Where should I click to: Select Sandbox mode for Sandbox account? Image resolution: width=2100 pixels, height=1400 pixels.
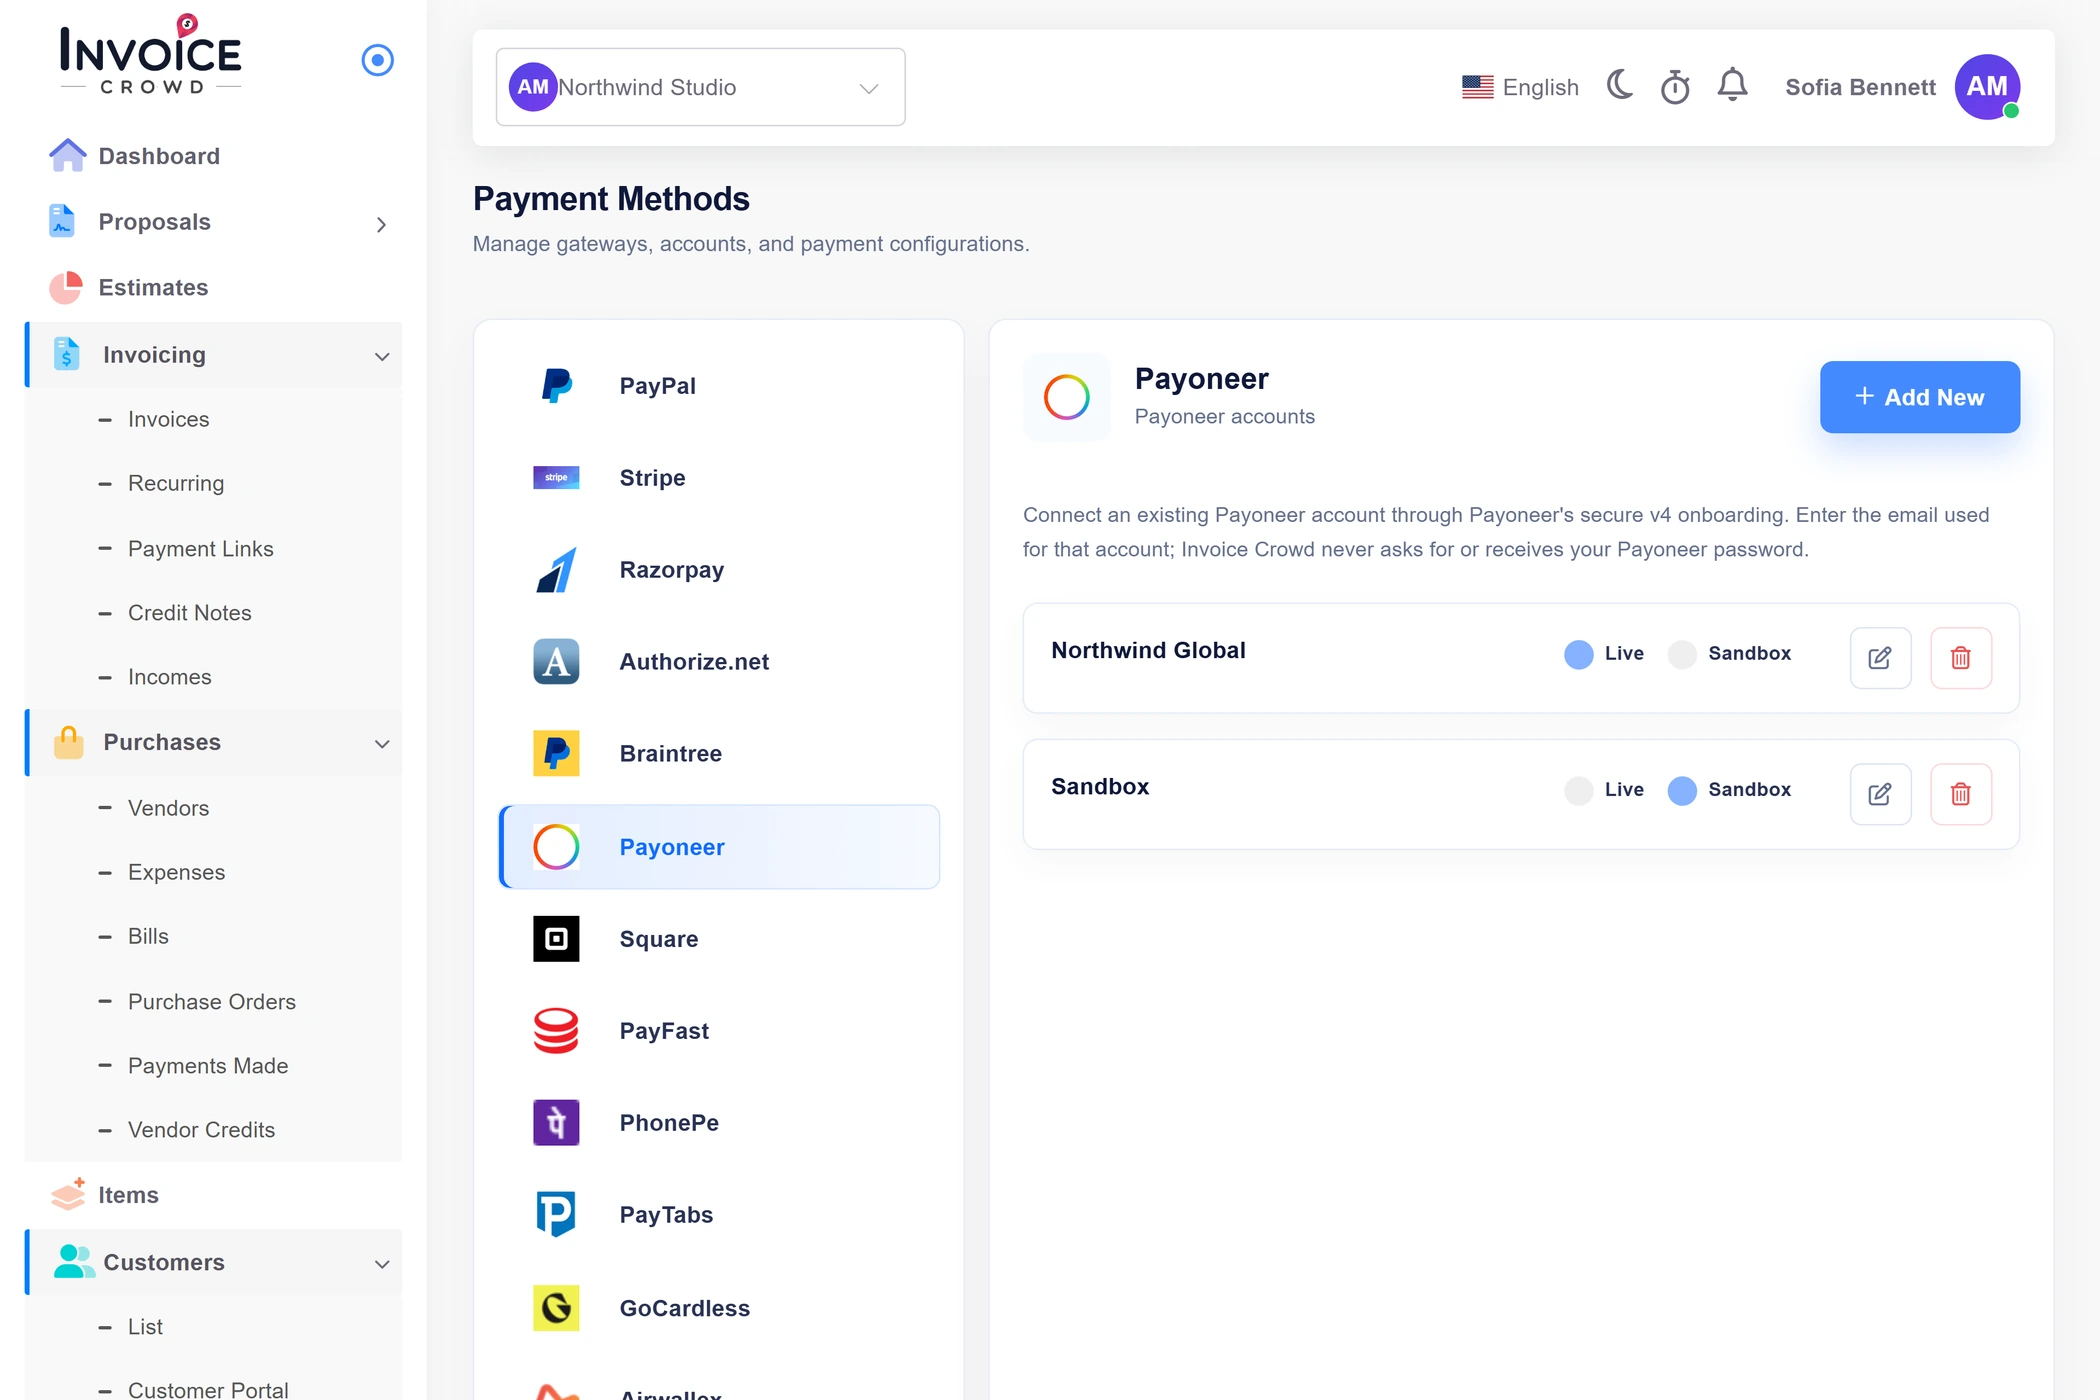1682,790
